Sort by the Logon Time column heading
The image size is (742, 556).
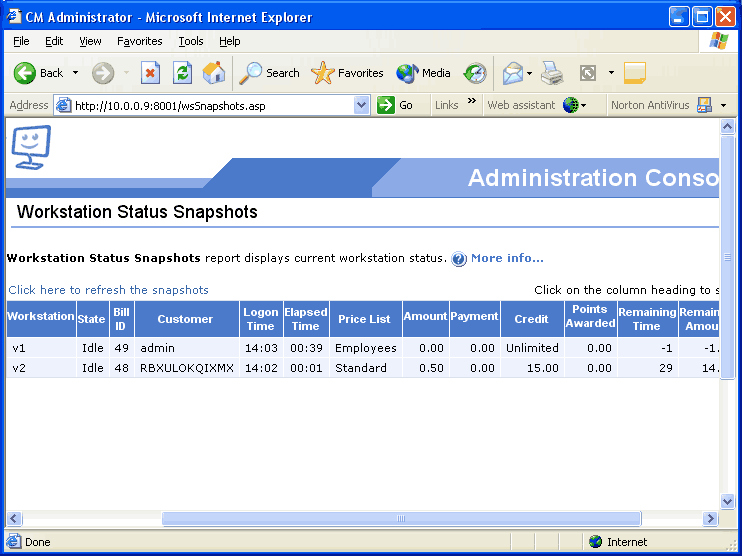(261, 319)
